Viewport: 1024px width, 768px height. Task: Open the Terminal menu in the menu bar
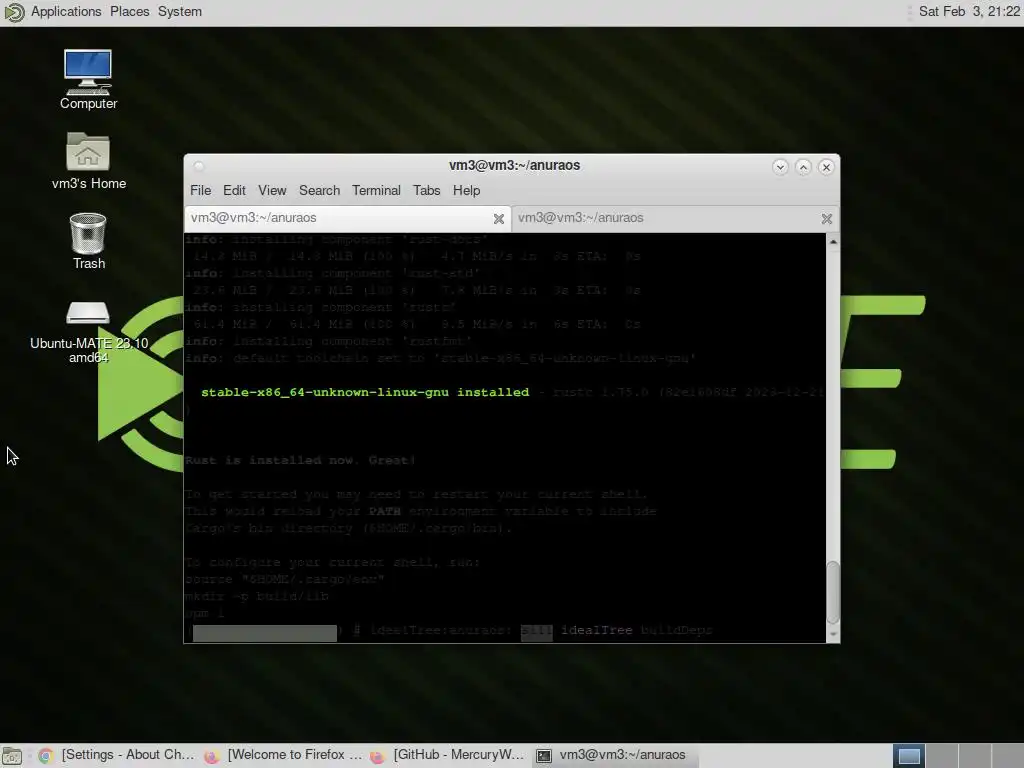coord(376,190)
